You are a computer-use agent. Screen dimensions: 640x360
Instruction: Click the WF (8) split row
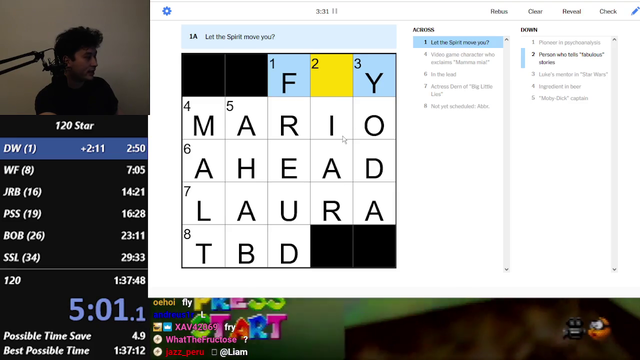74,170
